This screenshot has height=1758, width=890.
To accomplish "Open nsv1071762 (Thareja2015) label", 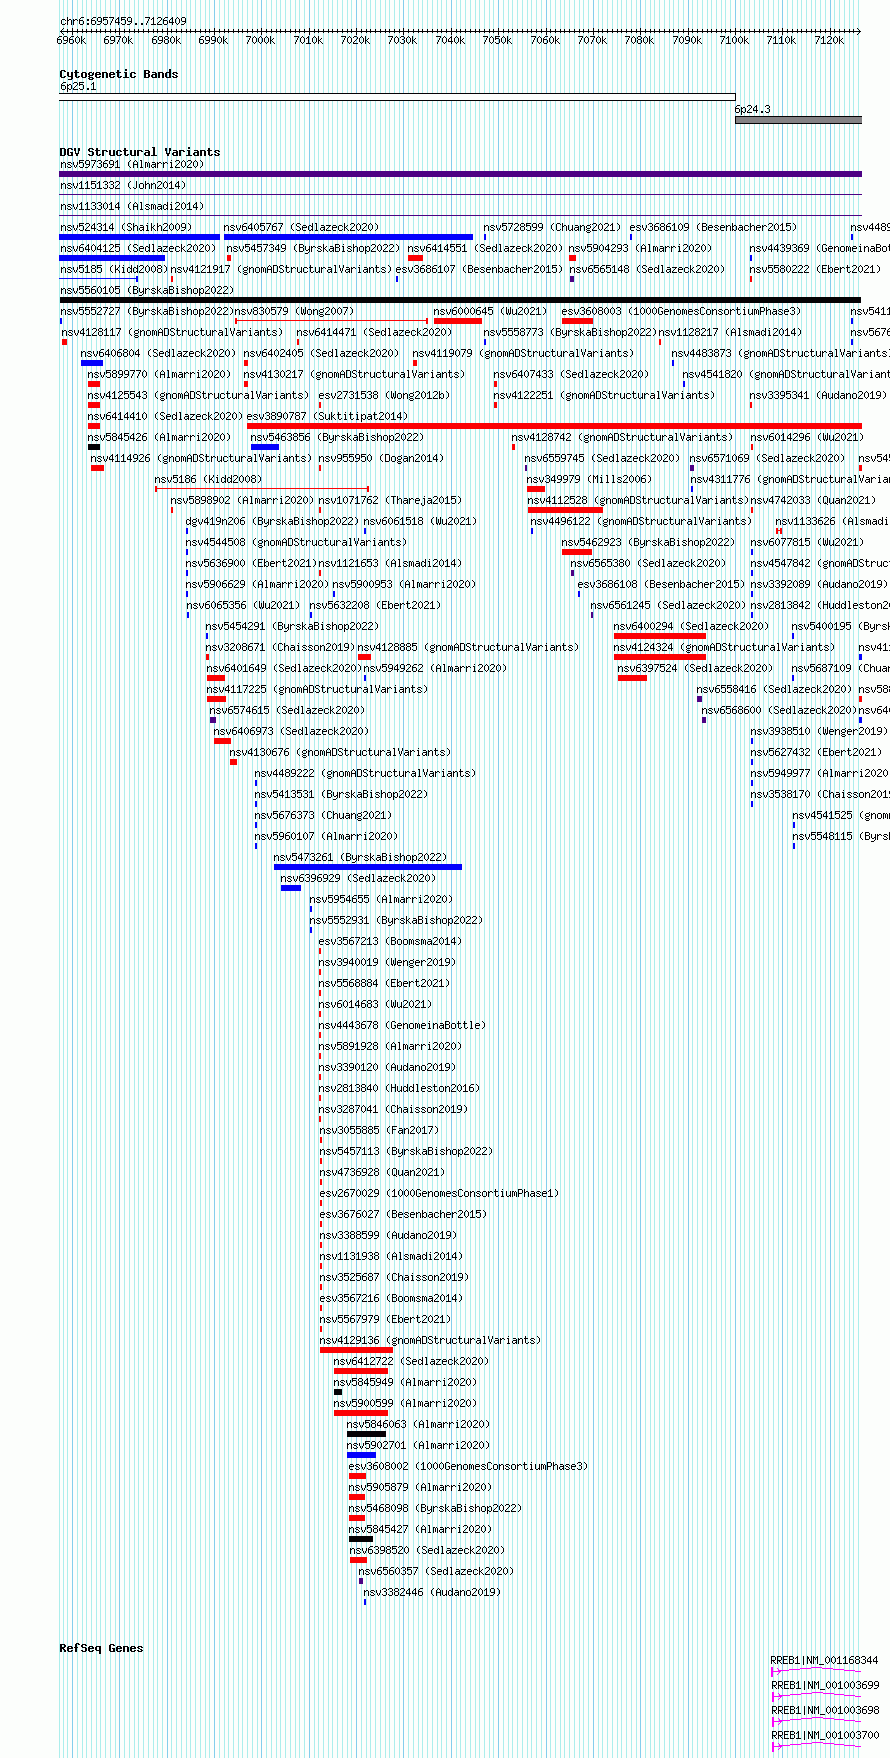I will 392,500.
